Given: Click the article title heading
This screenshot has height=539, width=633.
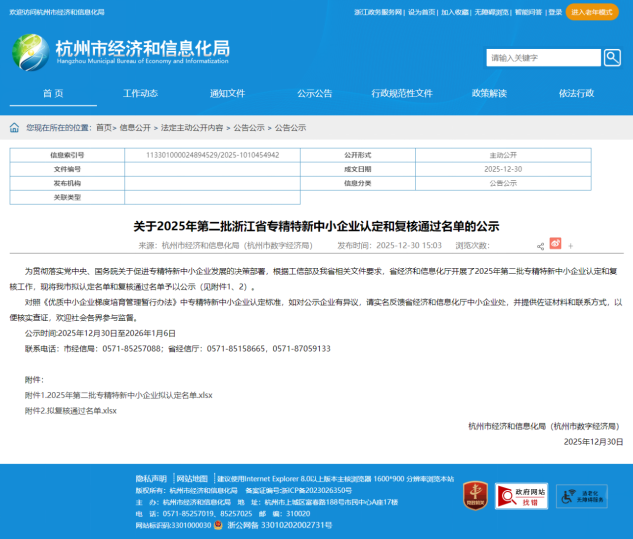Looking at the screenshot, I should click(316, 226).
